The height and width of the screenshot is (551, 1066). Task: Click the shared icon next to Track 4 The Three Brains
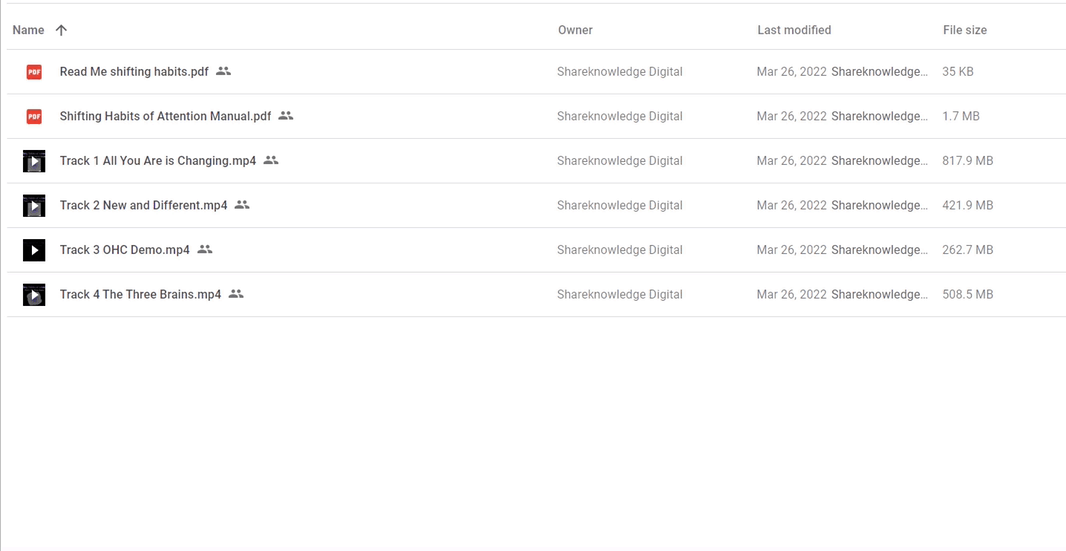click(236, 294)
